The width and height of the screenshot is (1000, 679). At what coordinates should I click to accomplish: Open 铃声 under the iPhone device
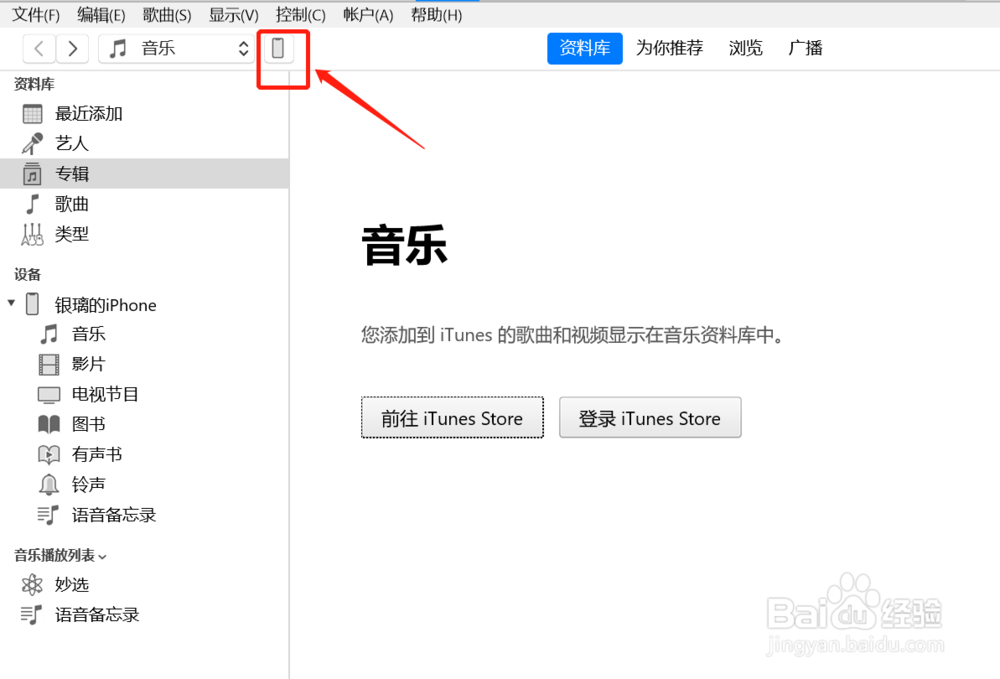89,485
